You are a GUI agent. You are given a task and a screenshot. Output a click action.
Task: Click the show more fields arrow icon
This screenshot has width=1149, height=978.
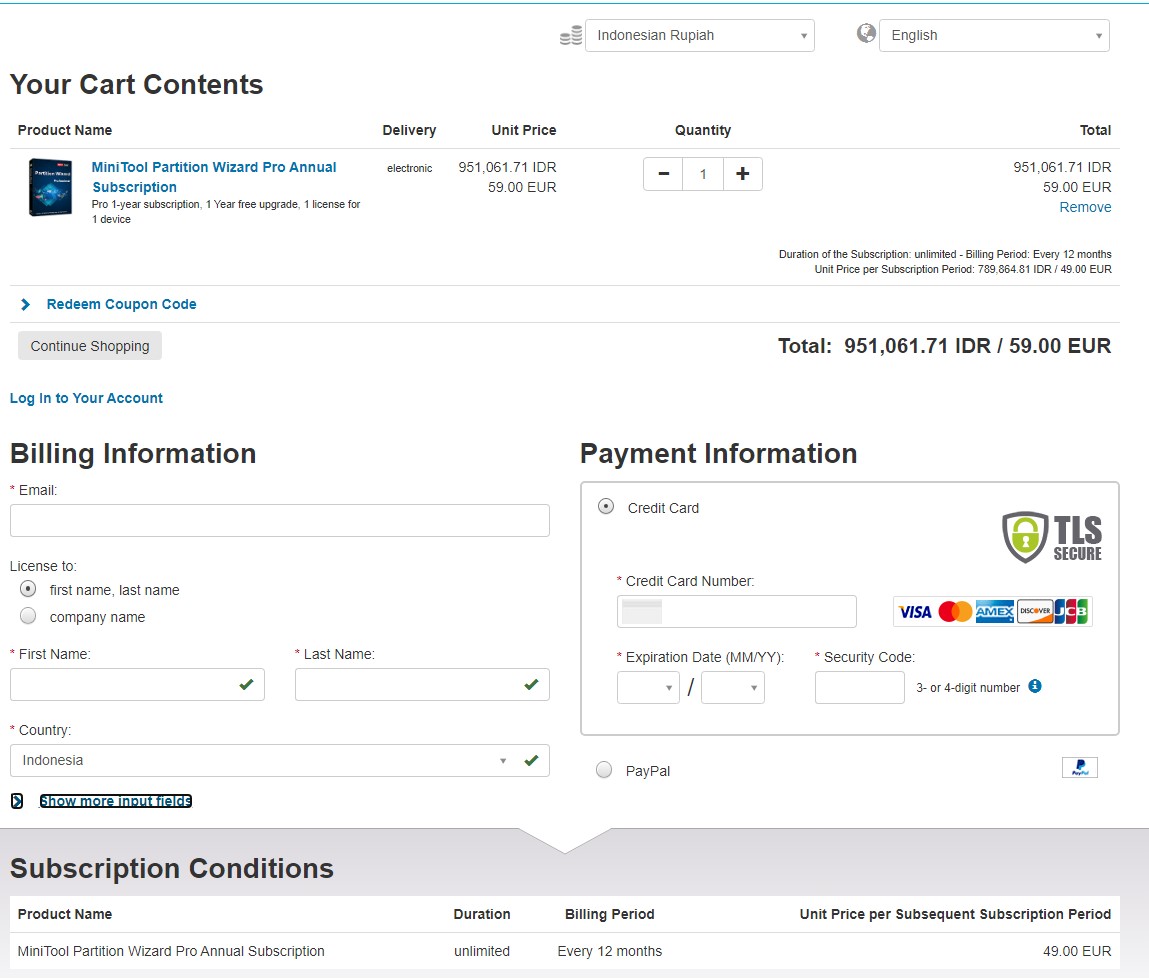tap(17, 801)
